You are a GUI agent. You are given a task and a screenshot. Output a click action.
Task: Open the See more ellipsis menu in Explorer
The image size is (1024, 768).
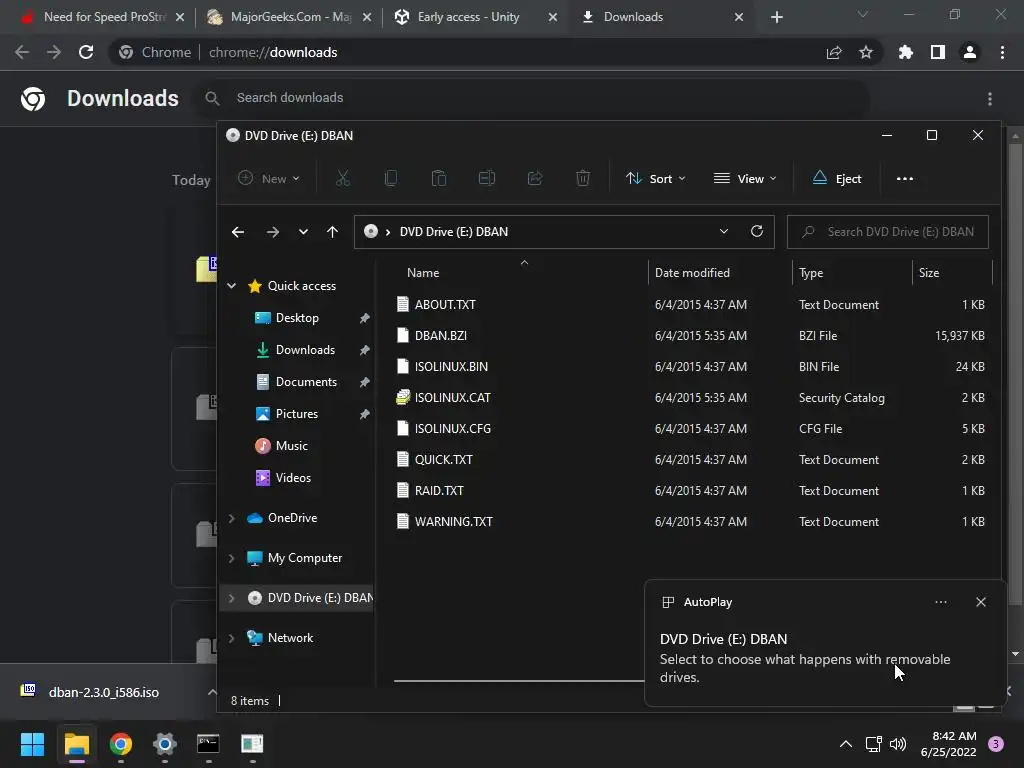[904, 178]
